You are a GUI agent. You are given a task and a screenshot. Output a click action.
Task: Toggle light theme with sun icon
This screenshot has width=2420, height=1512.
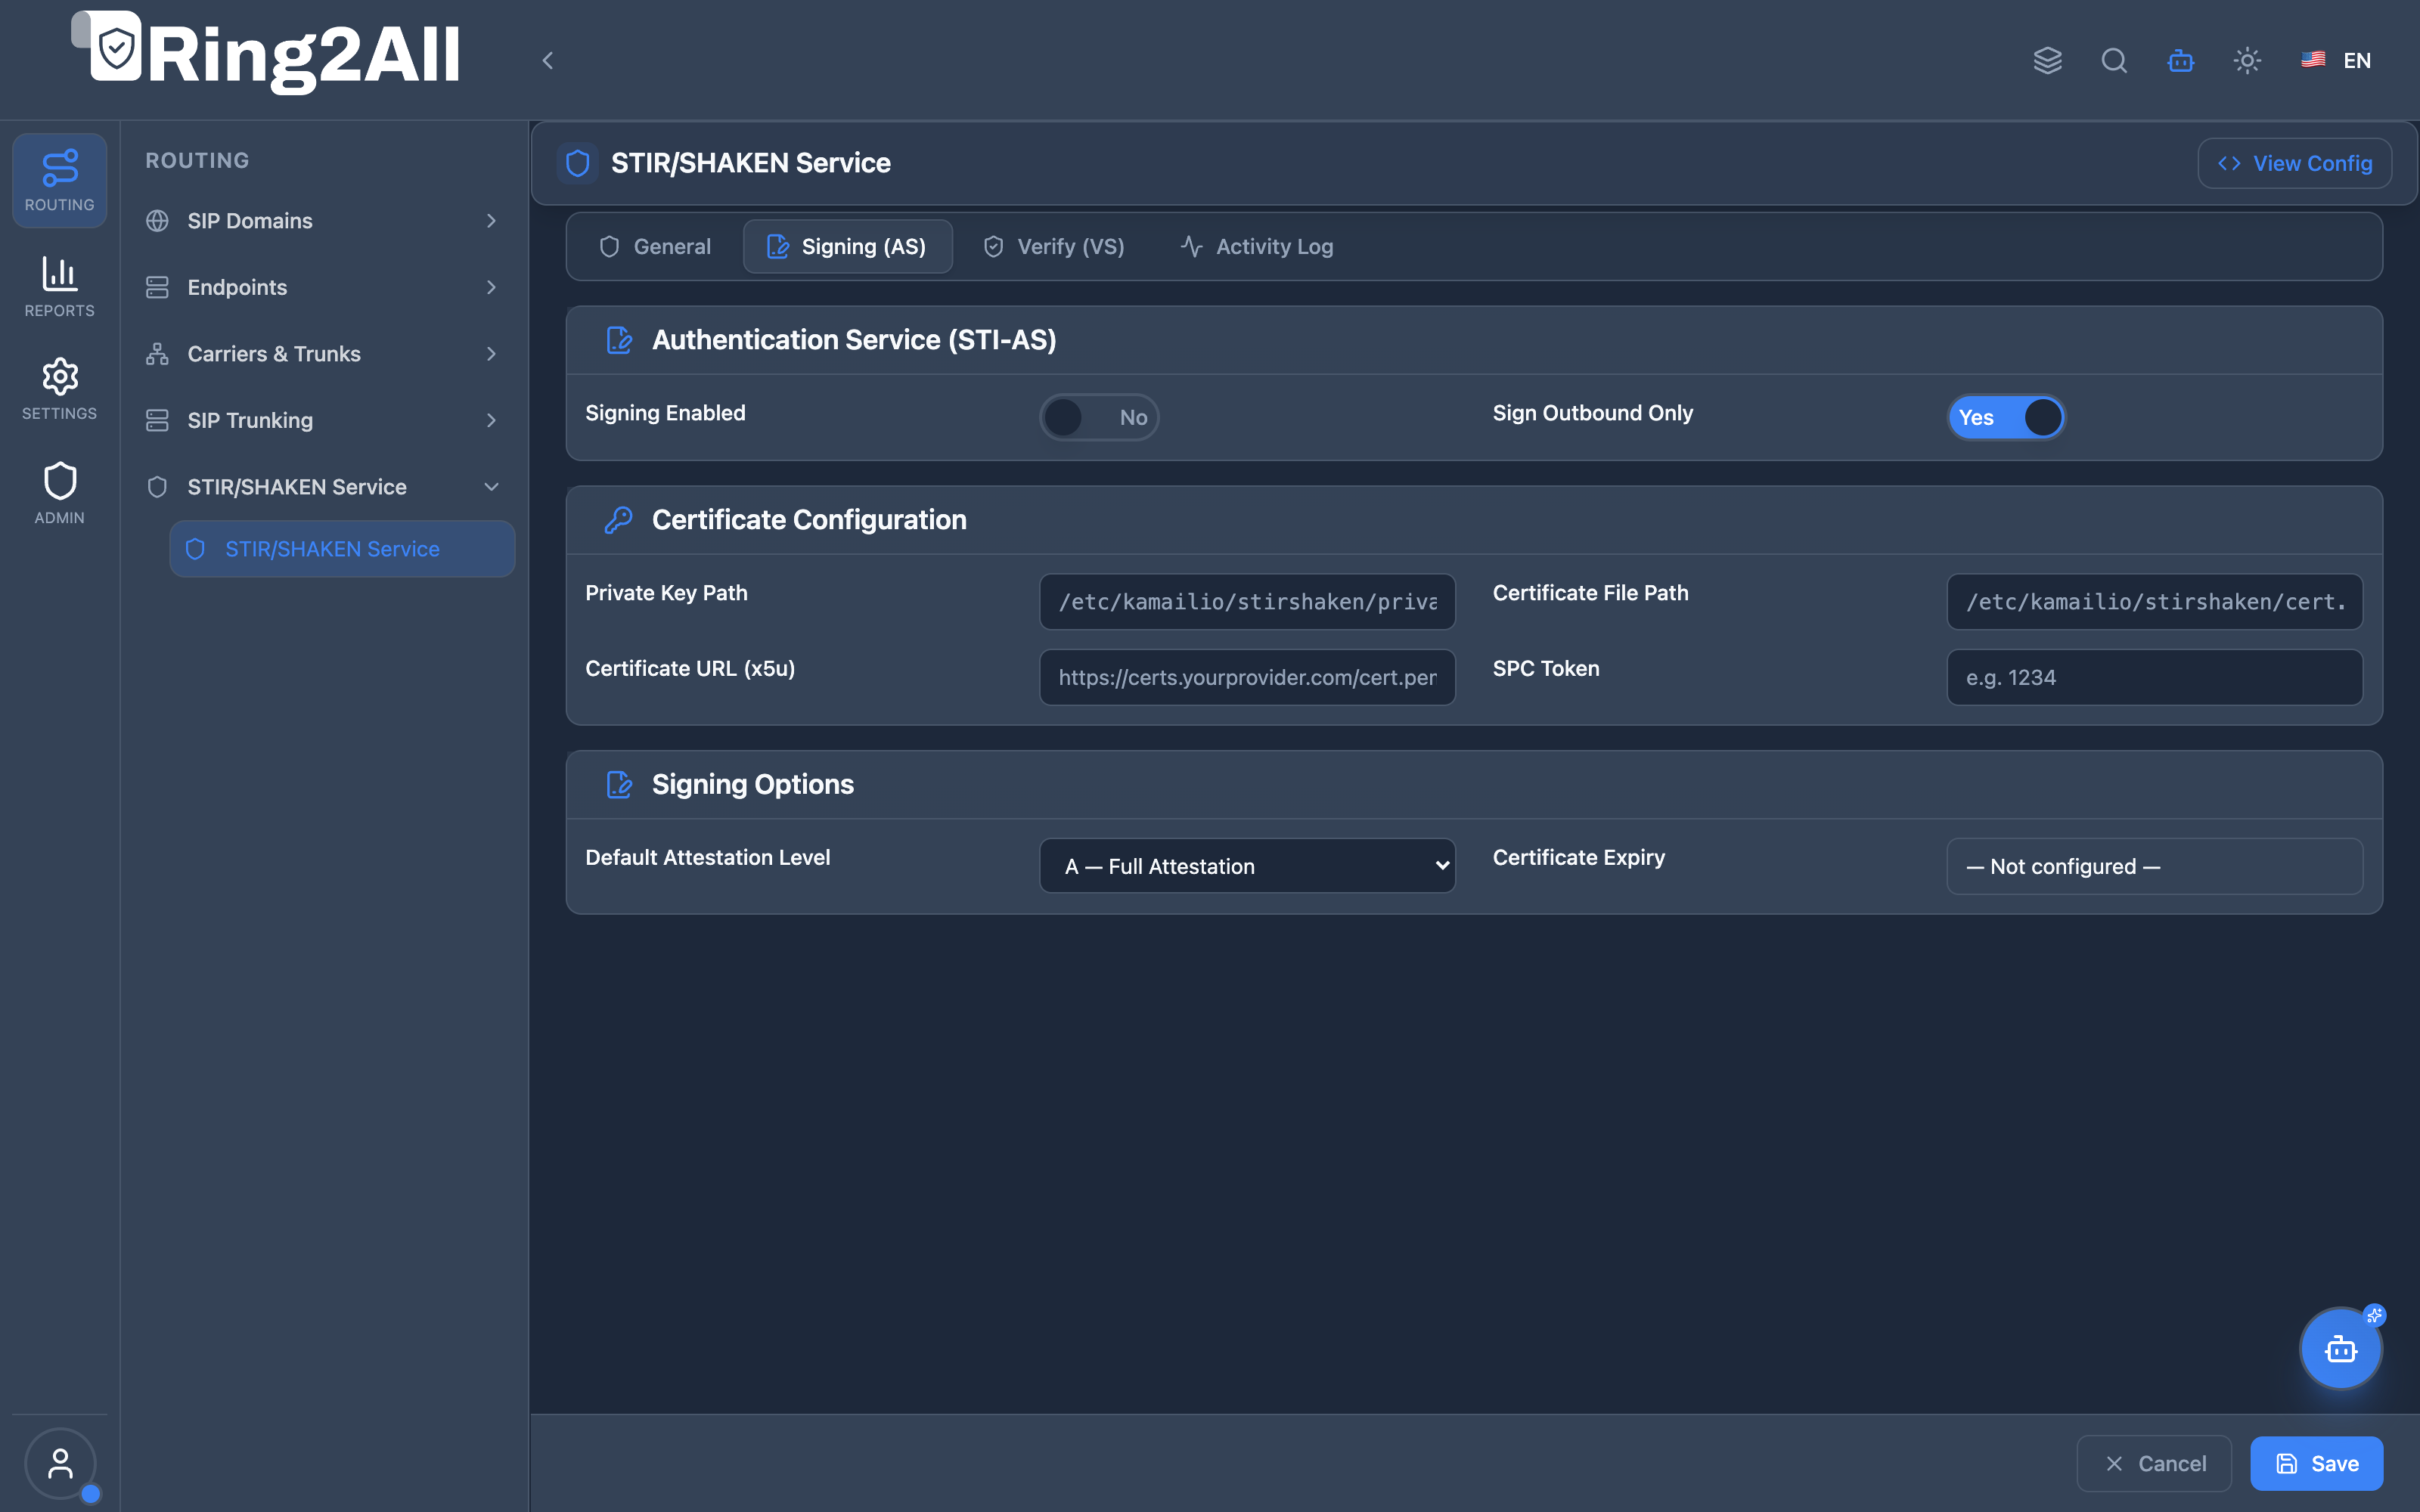[x=2247, y=61]
